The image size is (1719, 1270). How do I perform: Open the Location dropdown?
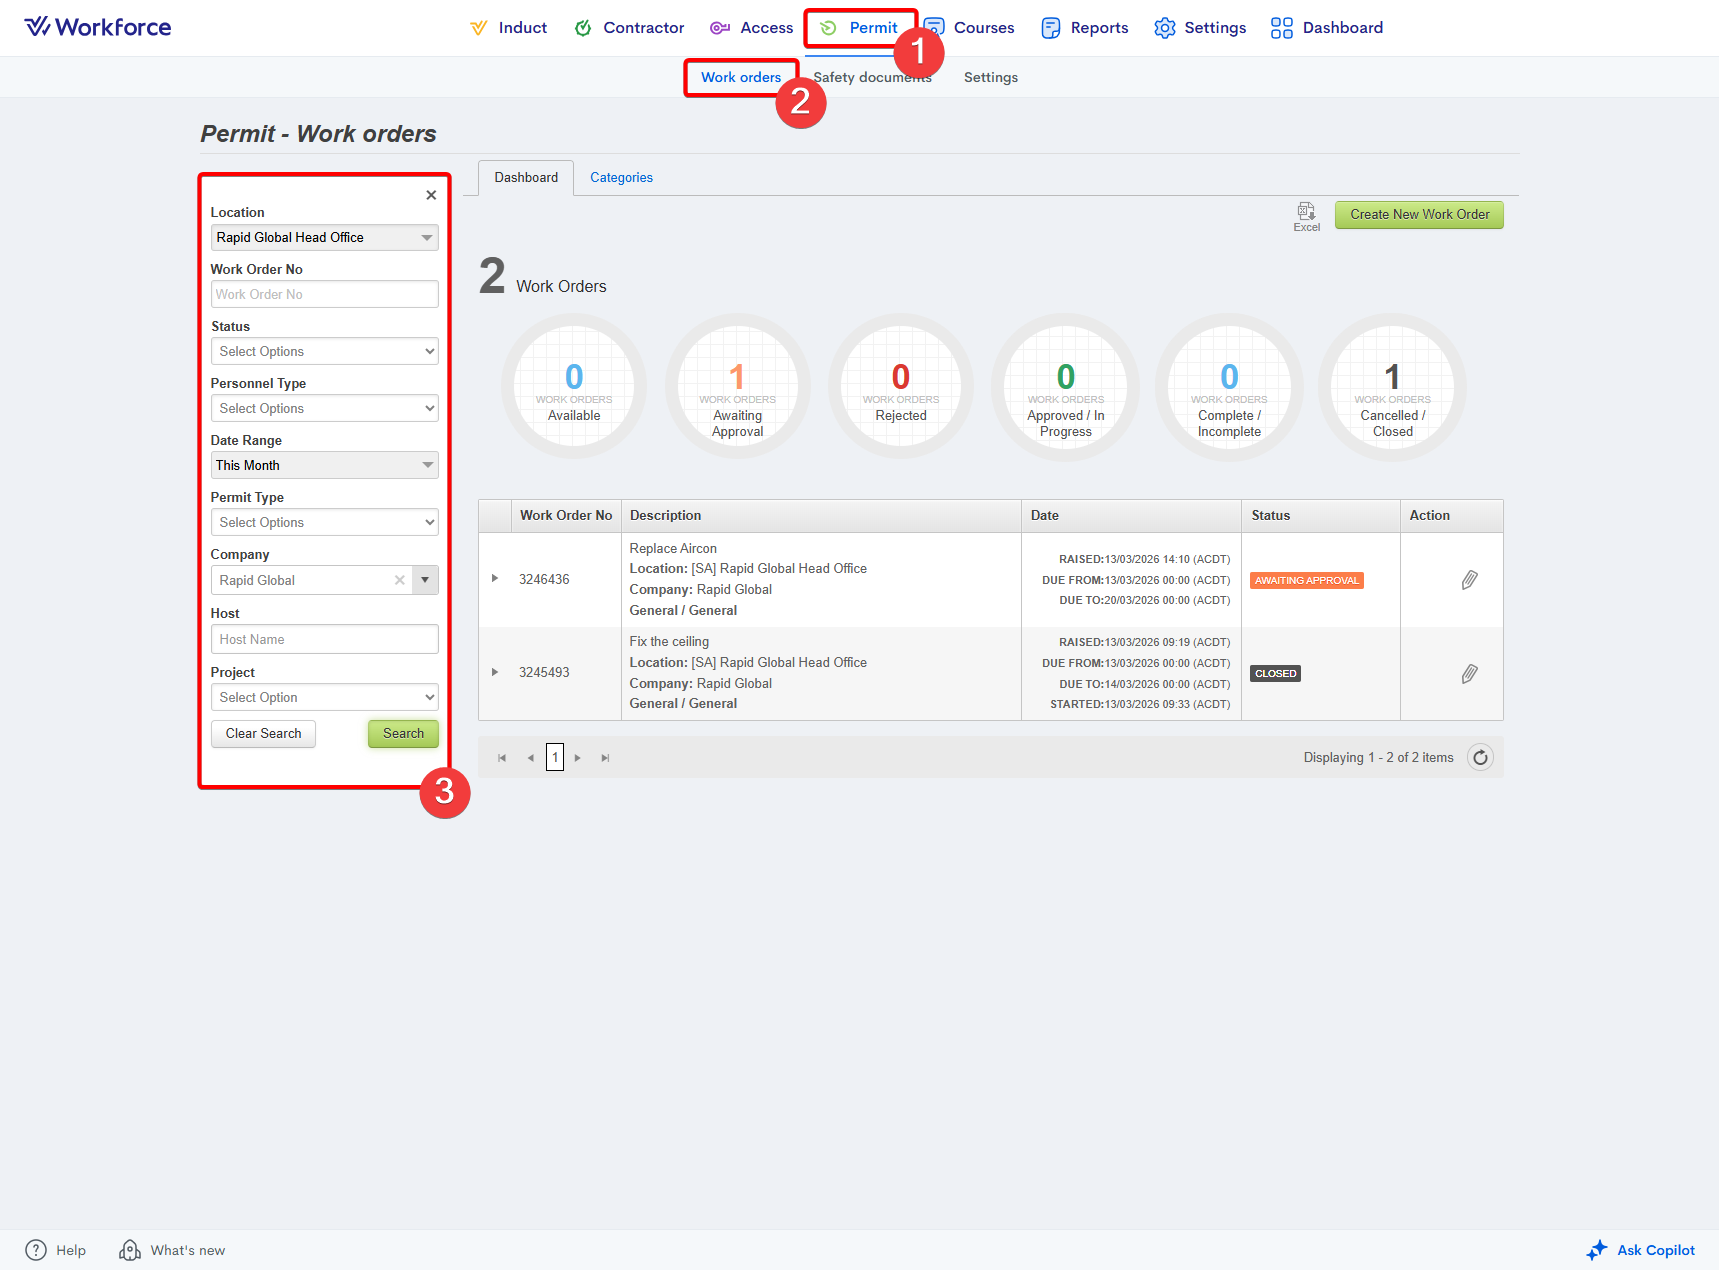[324, 238]
